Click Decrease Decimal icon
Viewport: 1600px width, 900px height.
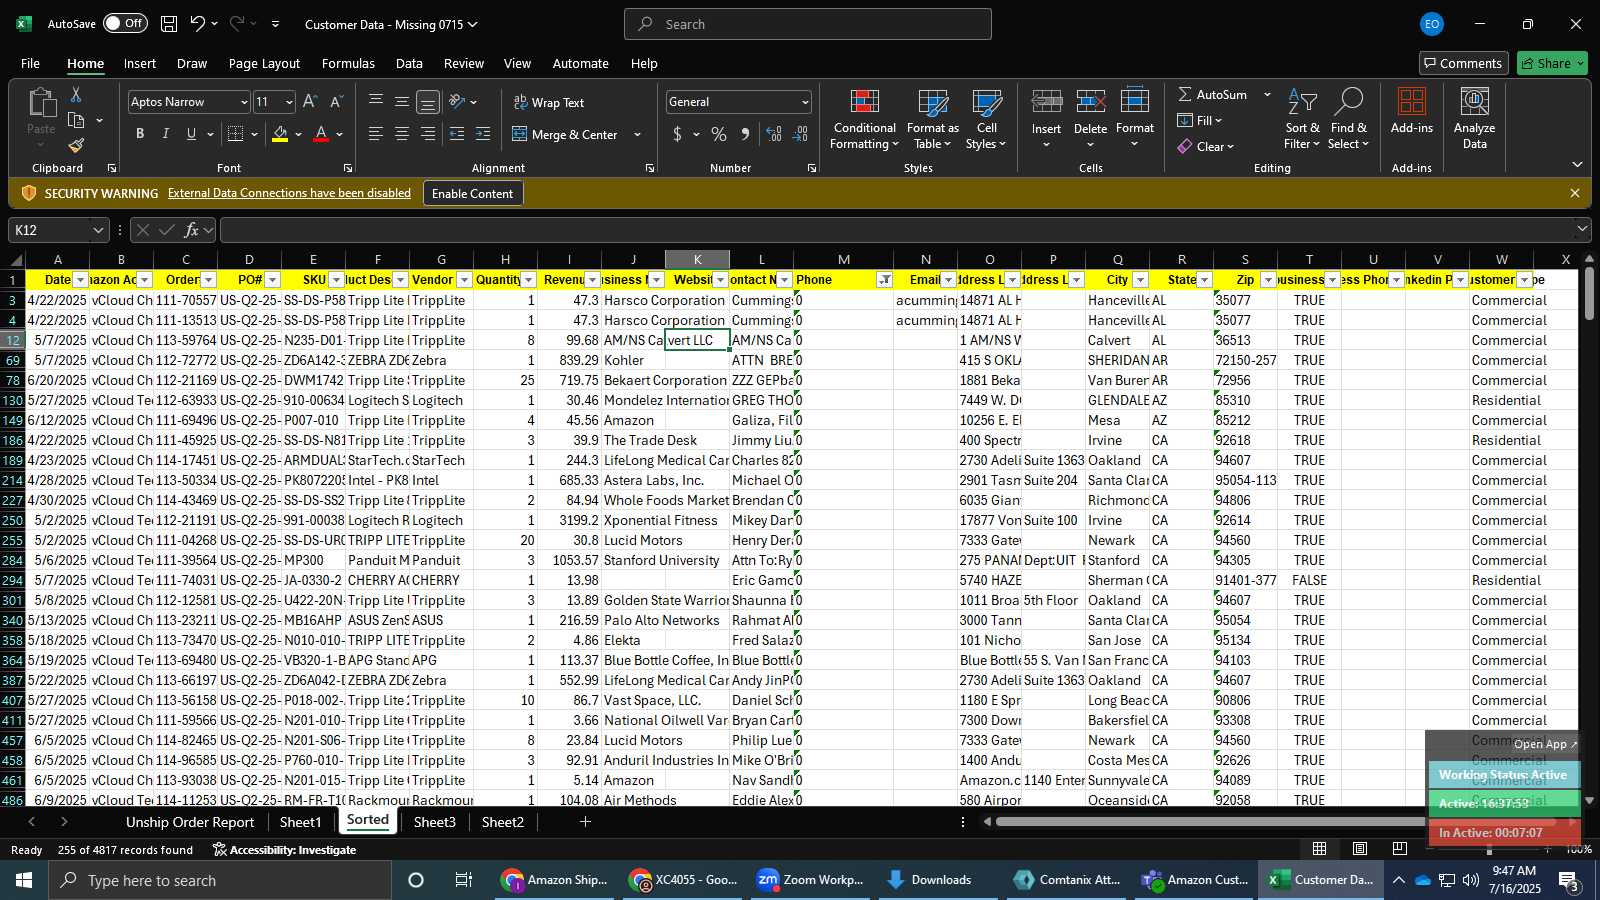tap(800, 134)
